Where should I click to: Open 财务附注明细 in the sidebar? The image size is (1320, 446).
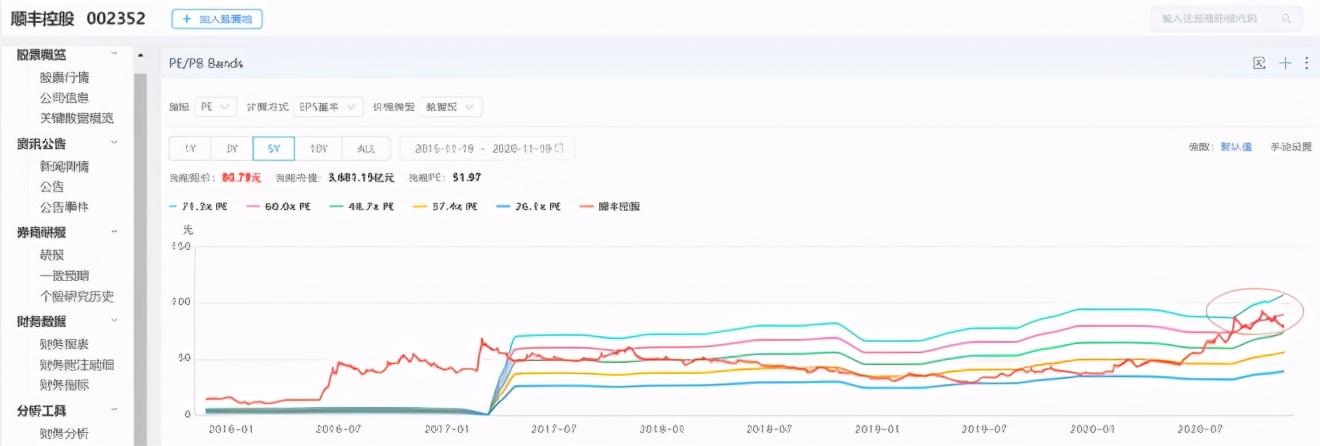(x=76, y=364)
